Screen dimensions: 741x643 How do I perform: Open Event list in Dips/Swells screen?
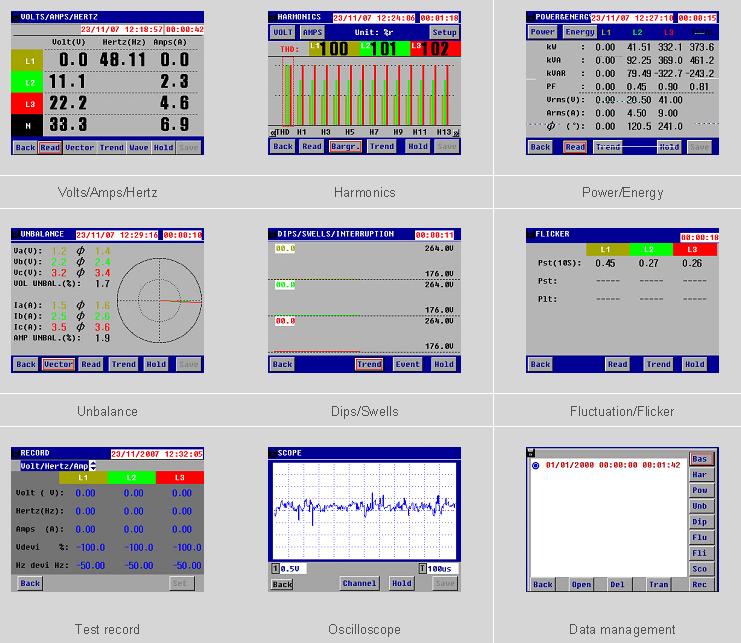click(x=407, y=364)
